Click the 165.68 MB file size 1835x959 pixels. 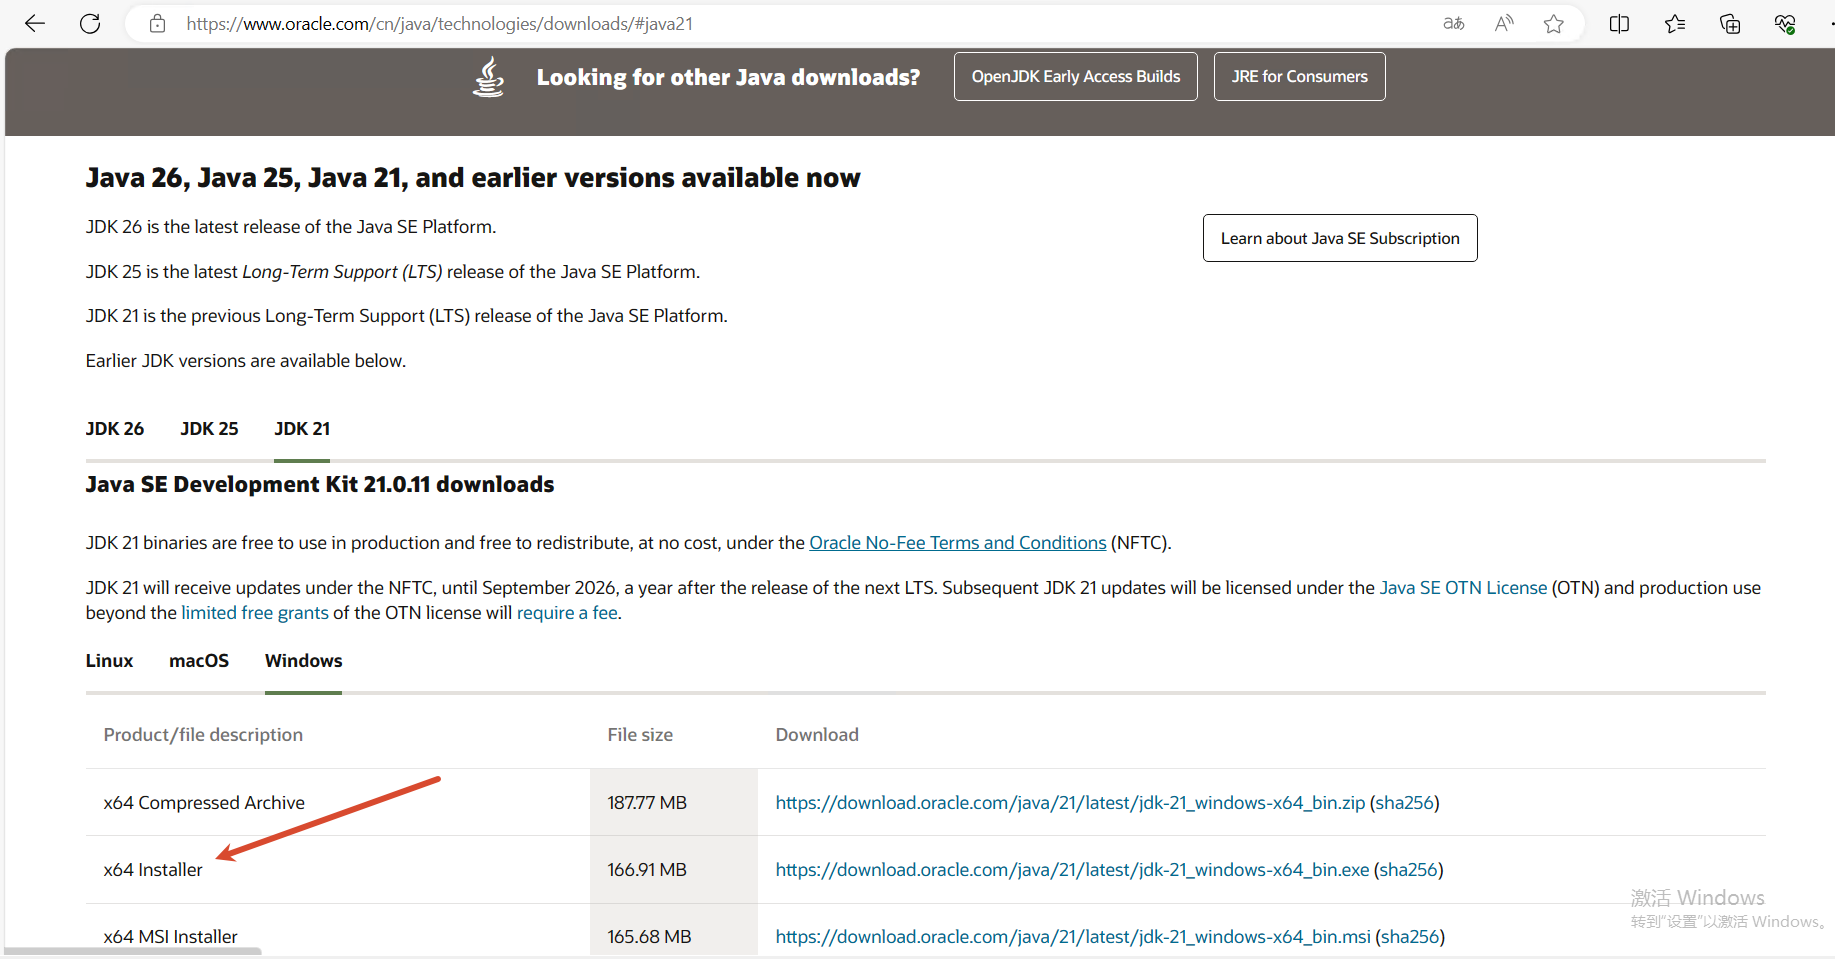coord(649,937)
